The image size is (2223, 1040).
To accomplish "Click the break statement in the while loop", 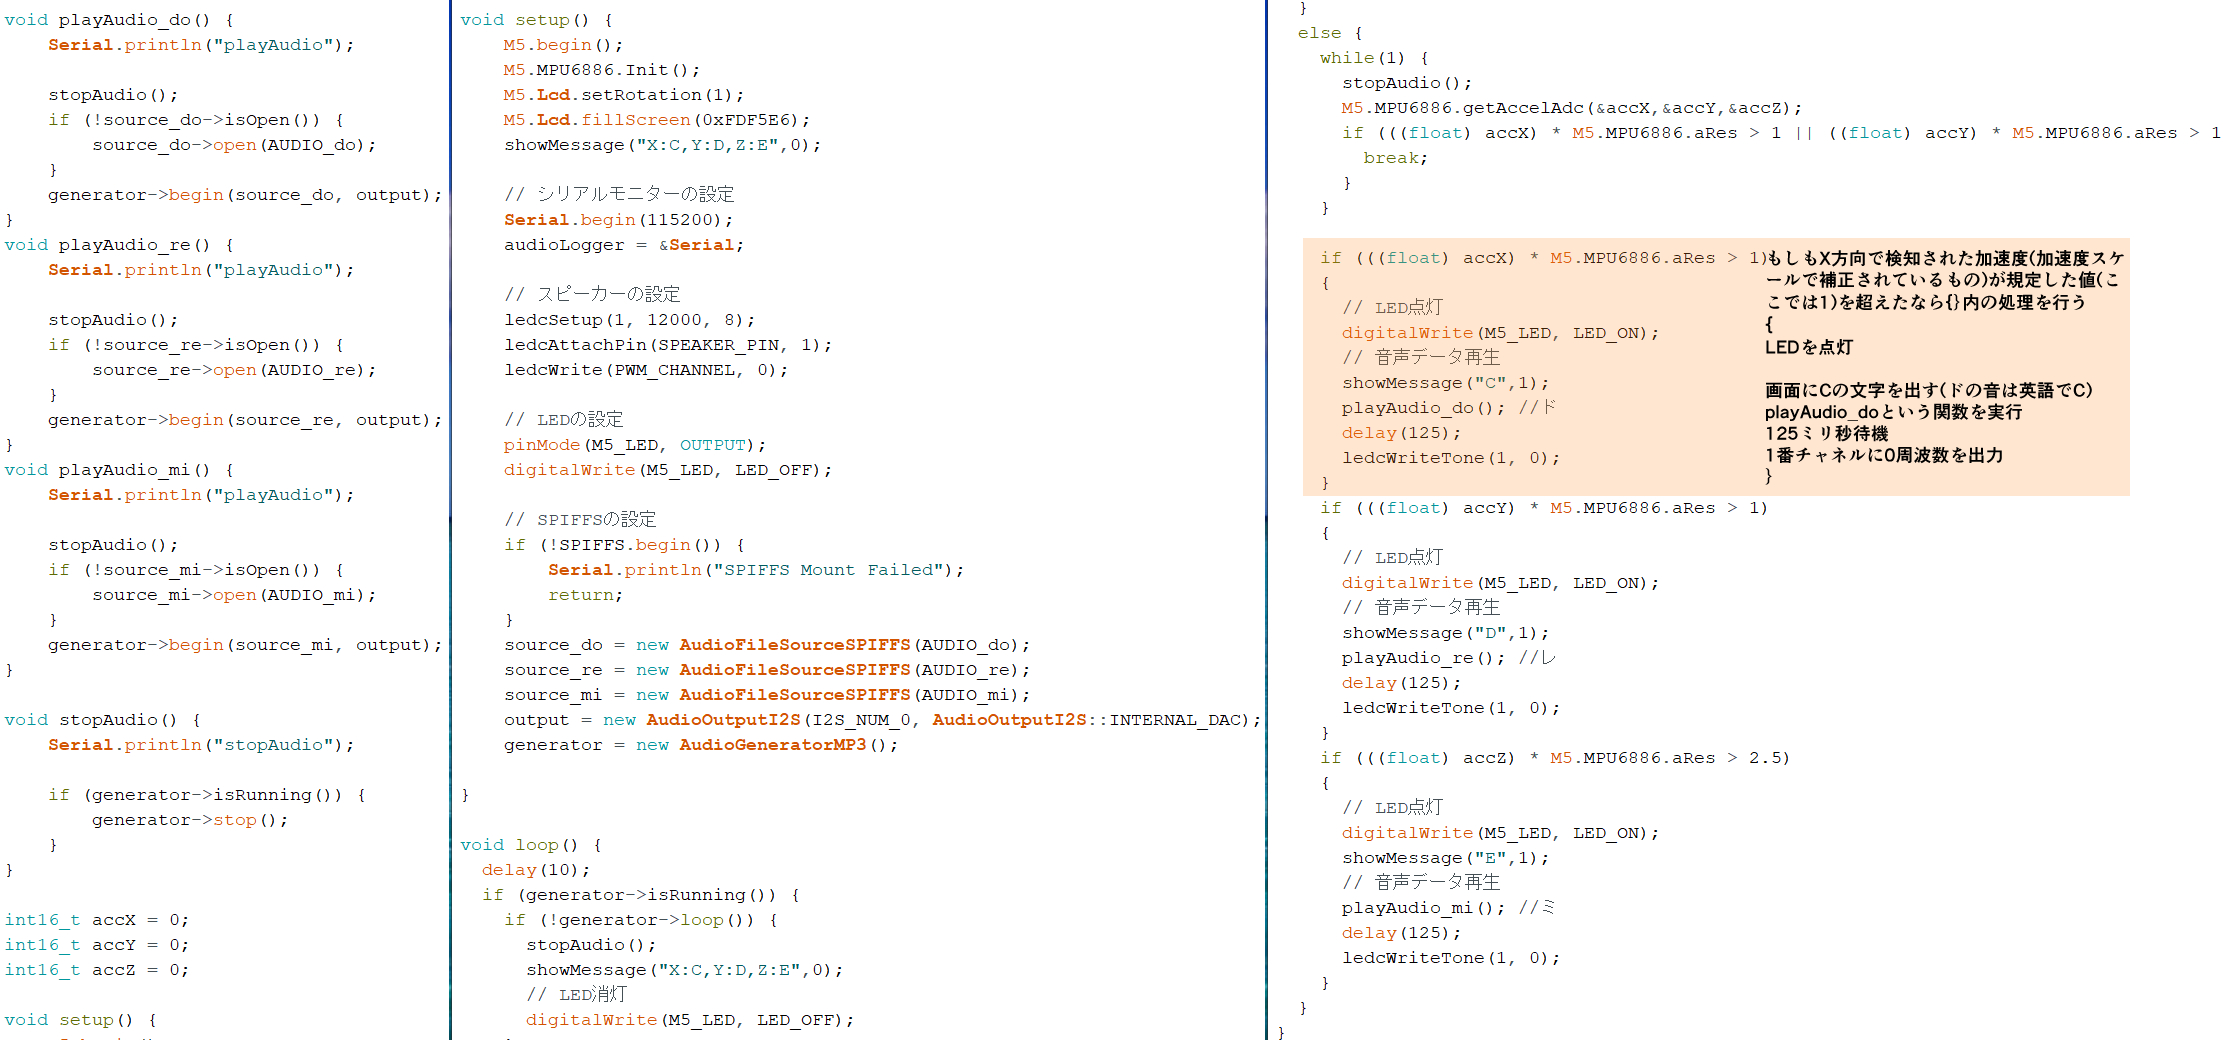I will point(1395,158).
